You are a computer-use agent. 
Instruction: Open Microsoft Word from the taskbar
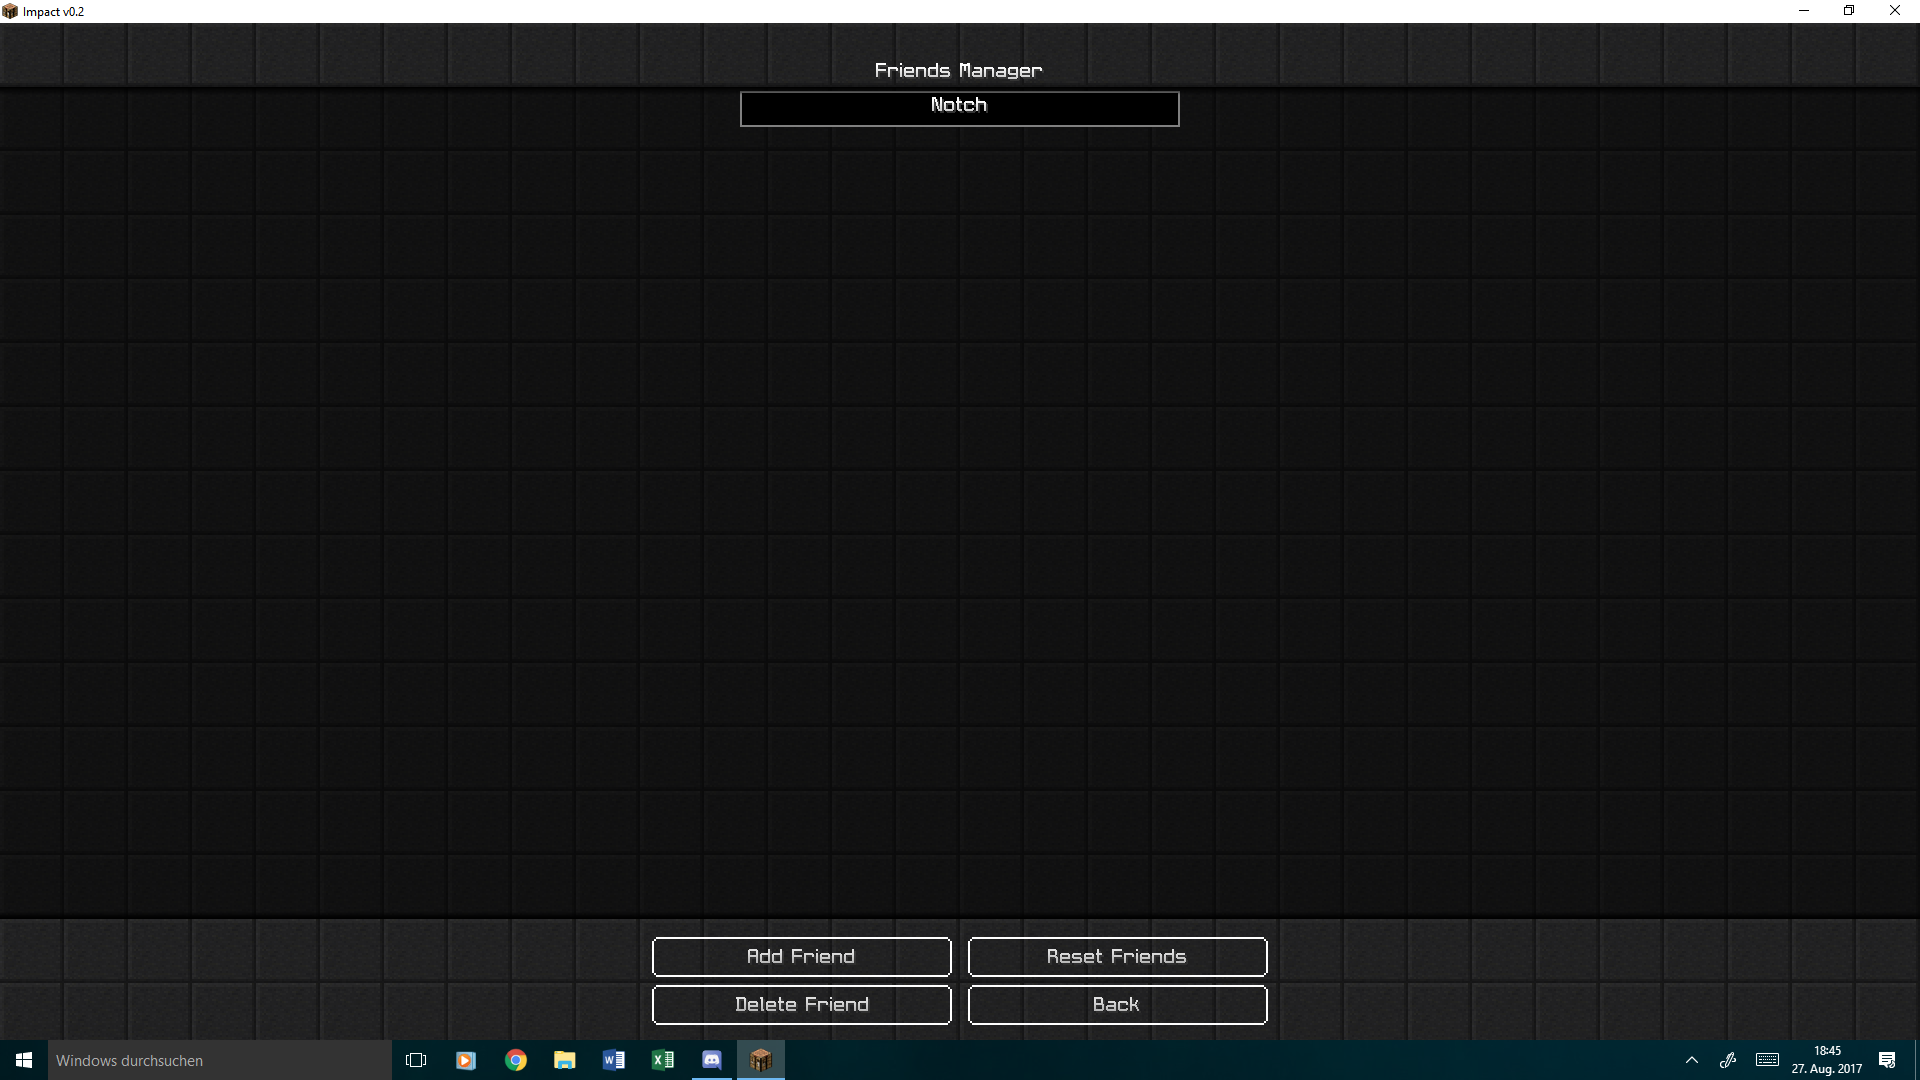(x=614, y=1060)
